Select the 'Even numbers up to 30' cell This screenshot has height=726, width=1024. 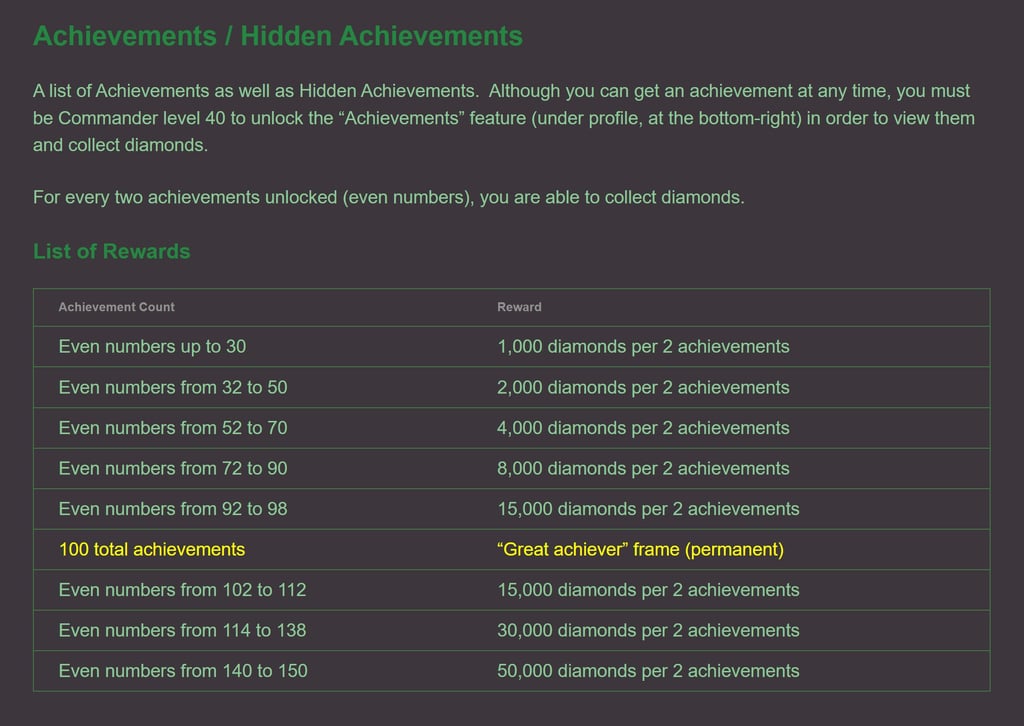pyautogui.click(x=152, y=347)
